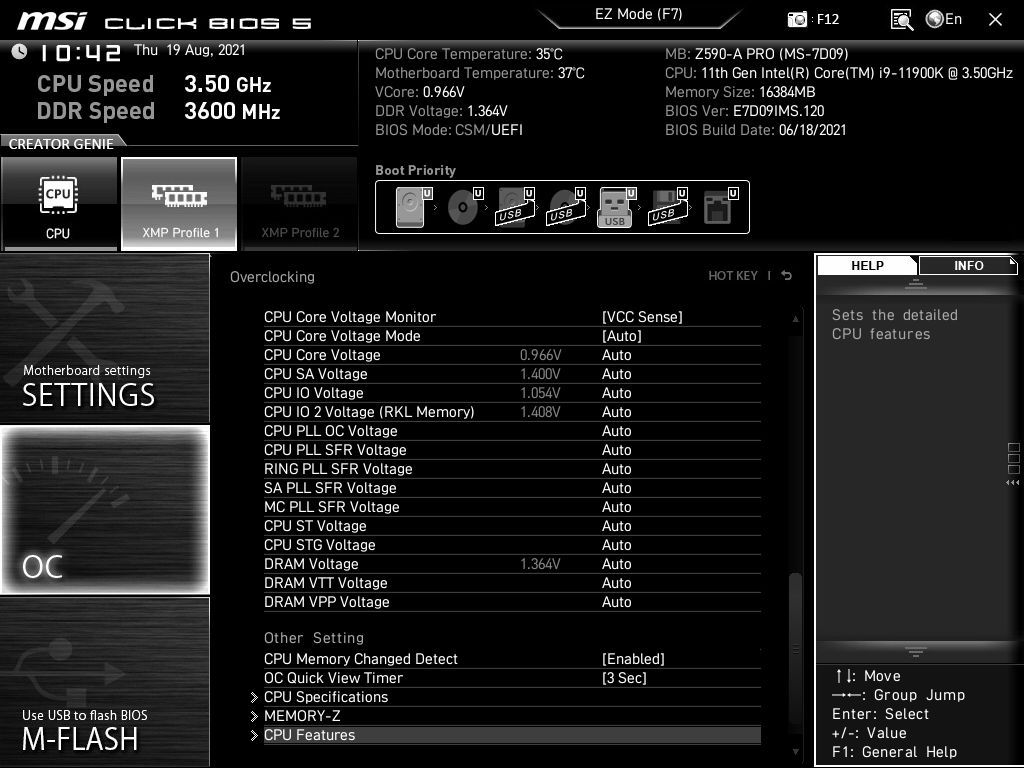Click the back arrow next to HOT KEY

787,276
